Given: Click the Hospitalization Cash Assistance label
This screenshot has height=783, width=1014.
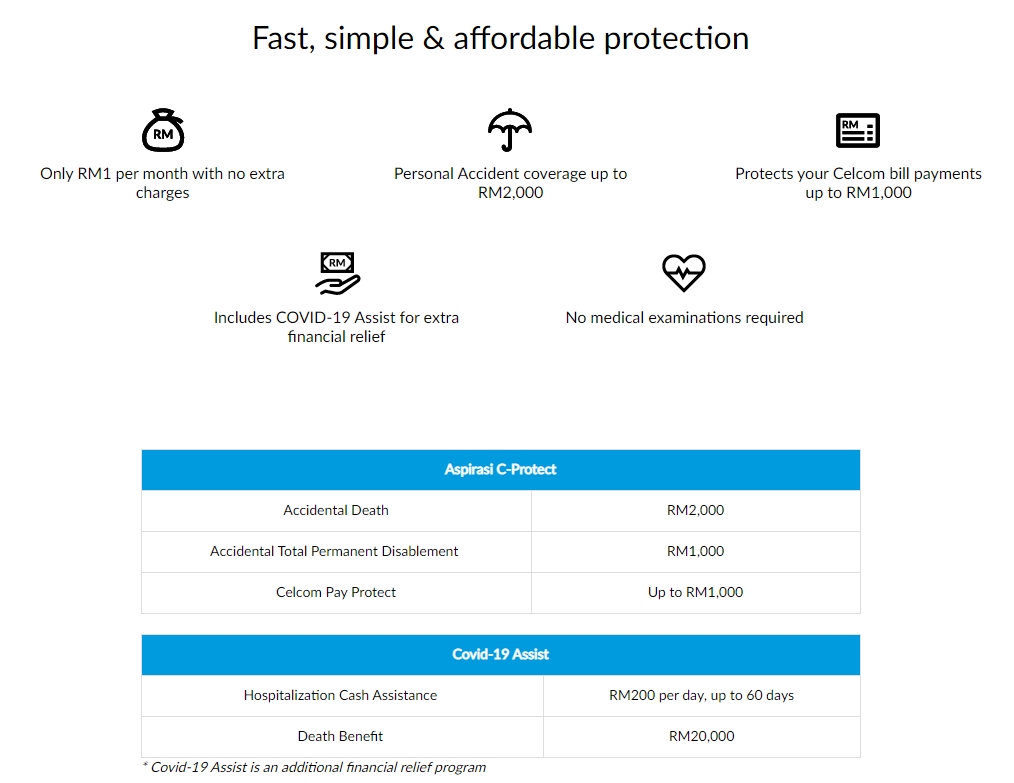Looking at the screenshot, I should coord(340,695).
